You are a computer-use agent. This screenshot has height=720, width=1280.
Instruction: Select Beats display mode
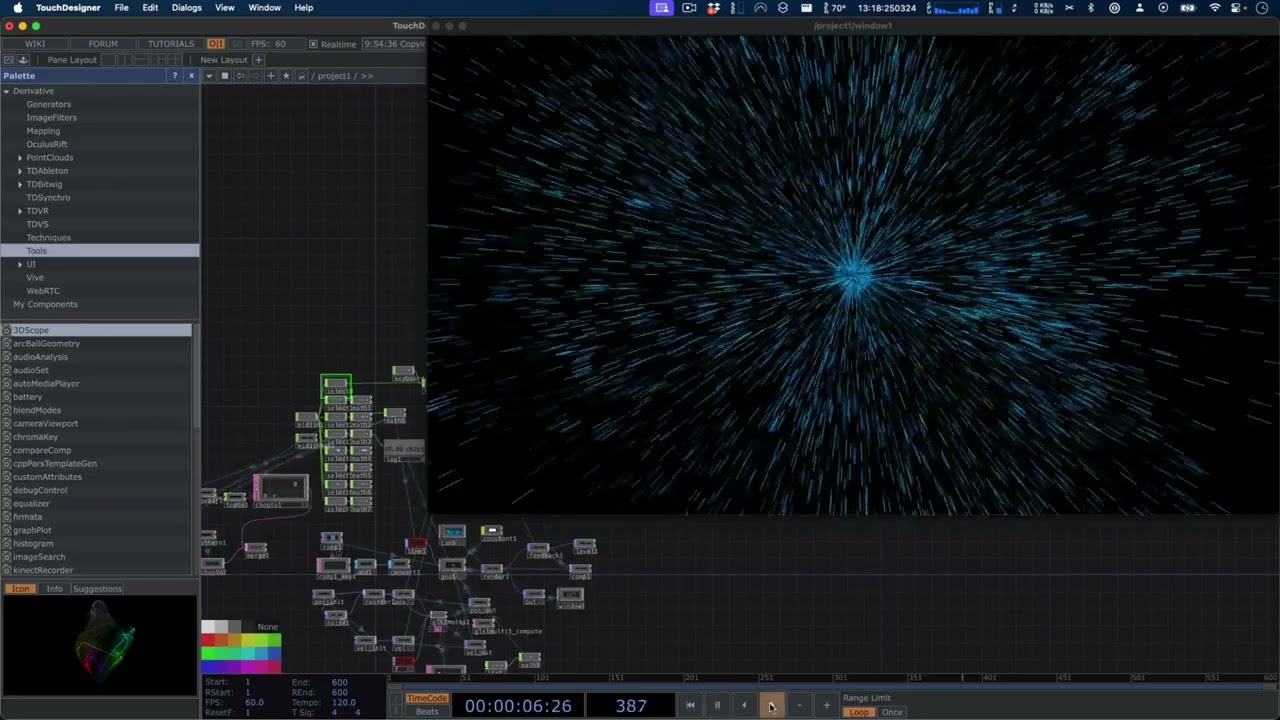coord(427,712)
